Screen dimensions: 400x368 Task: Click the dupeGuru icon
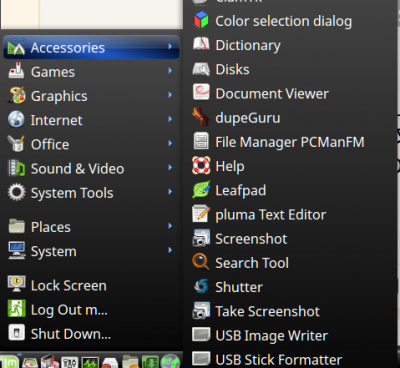tap(201, 117)
